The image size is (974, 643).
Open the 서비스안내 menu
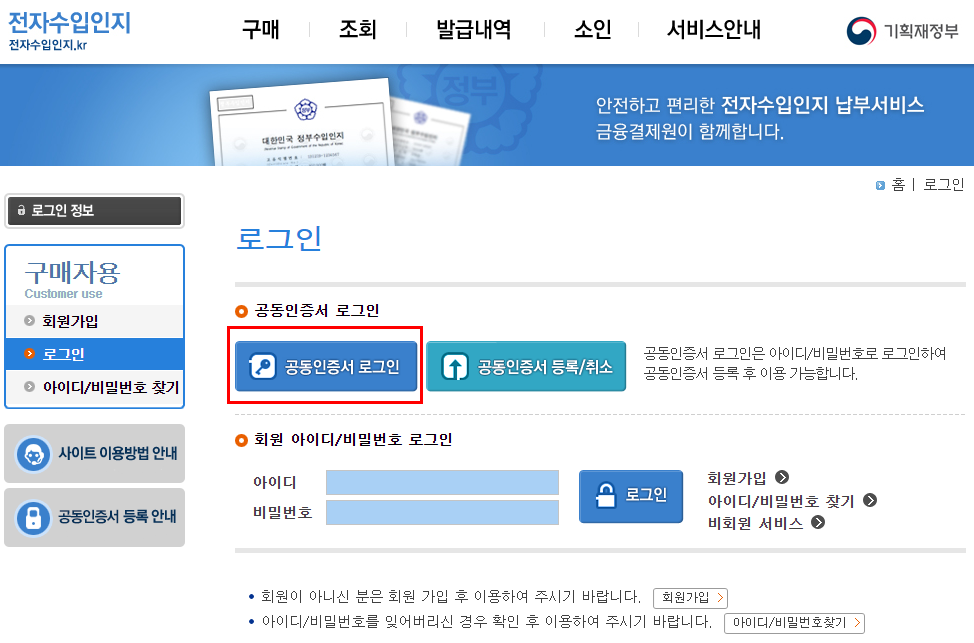point(713,29)
